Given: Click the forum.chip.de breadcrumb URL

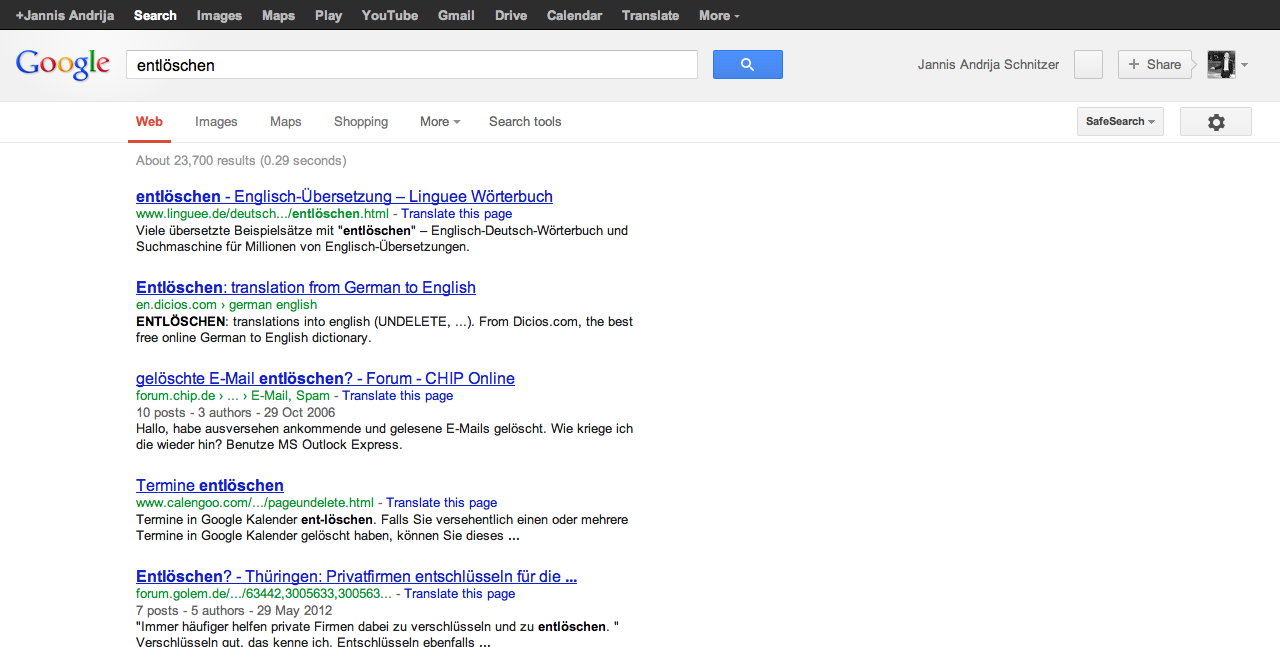Looking at the screenshot, I should 233,396.
